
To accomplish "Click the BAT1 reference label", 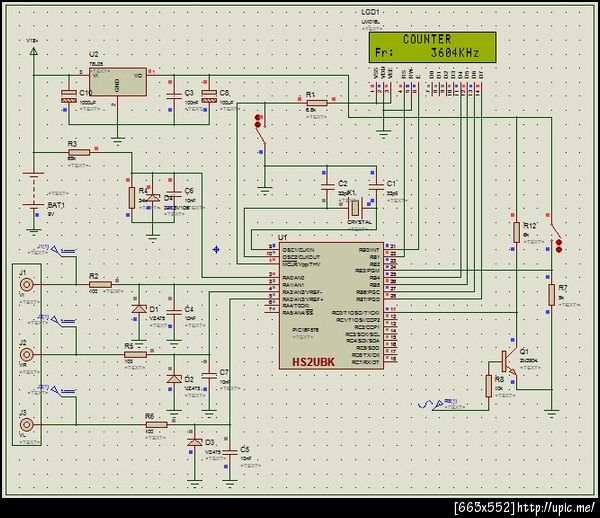I will pos(56,205).
